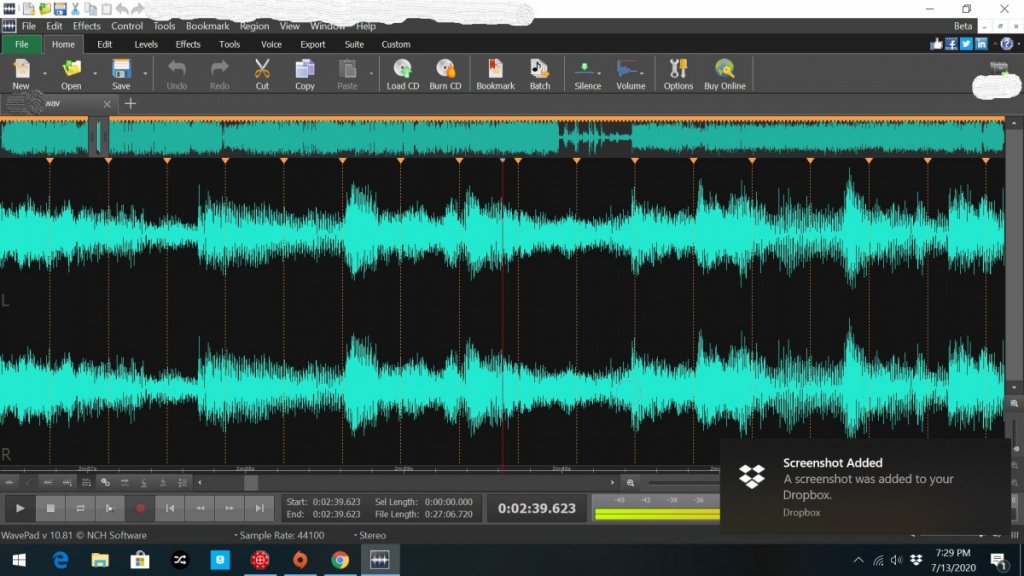1024x576 pixels.
Task: Expand the Silence dropdown arrow
Action: pos(600,72)
